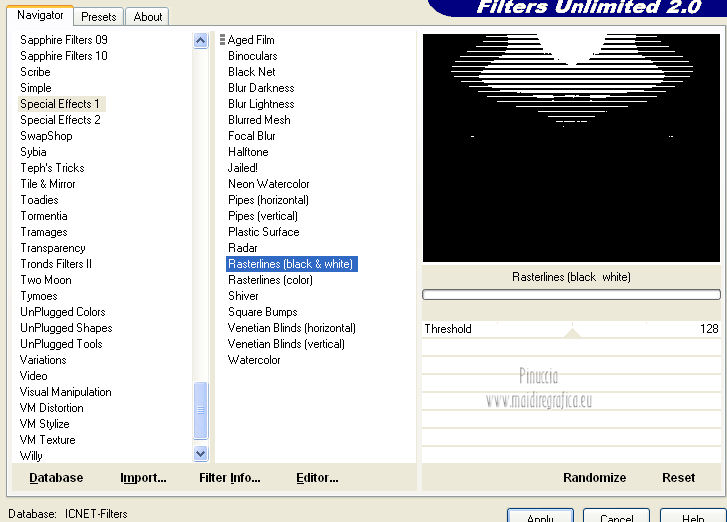
Task: Open Filter Info...
Action: click(230, 477)
